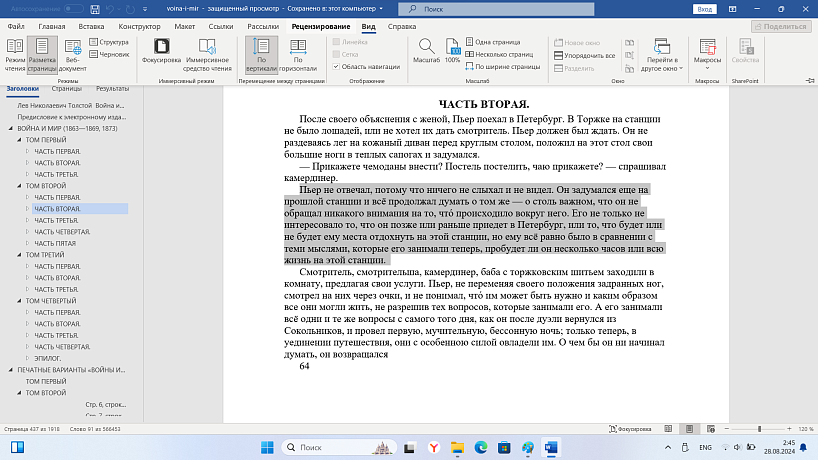Screen dimensions: 818x460
Task: Click the document search box at top
Action: tap(496, 9)
